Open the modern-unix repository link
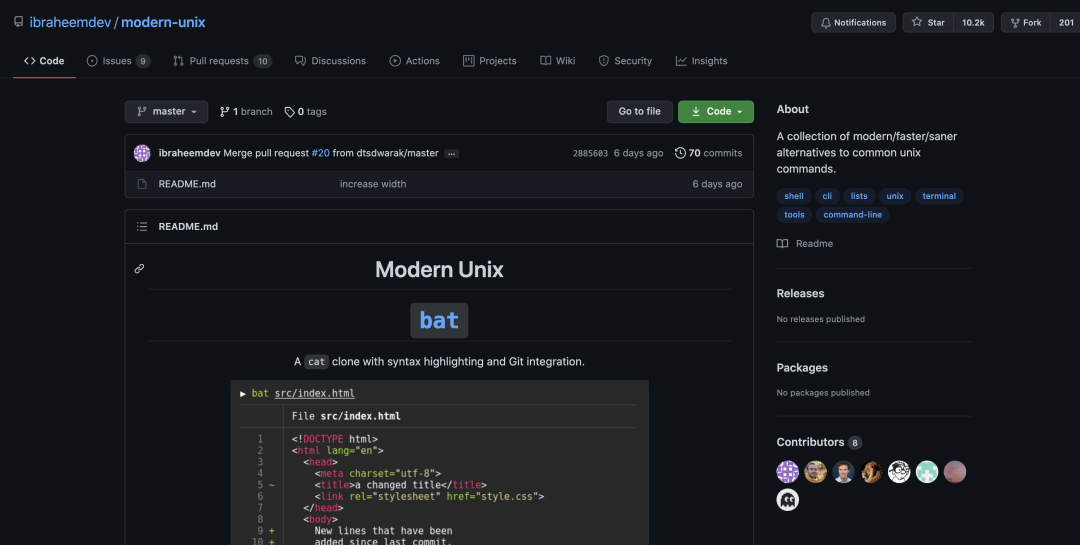Screen dimensions: 1080x545 pos(163,22)
